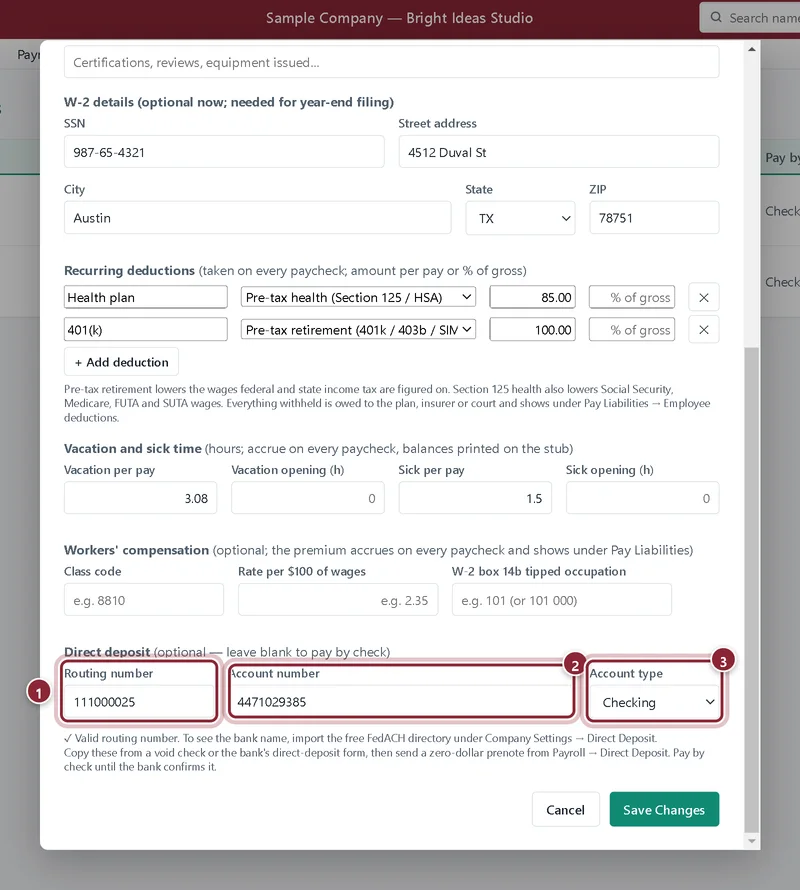Click workers' comp Class code field
Image resolution: width=800 pixels, height=890 pixels.
(x=144, y=599)
